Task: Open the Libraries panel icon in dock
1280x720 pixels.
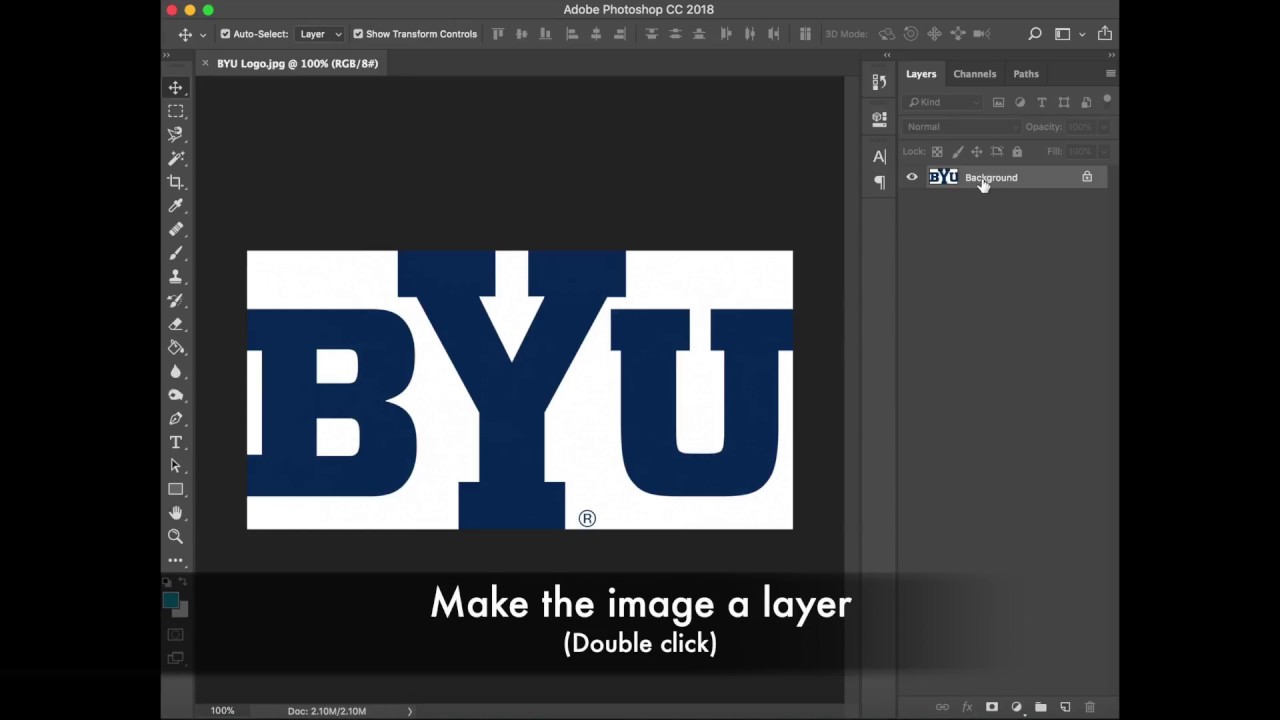Action: [879, 119]
